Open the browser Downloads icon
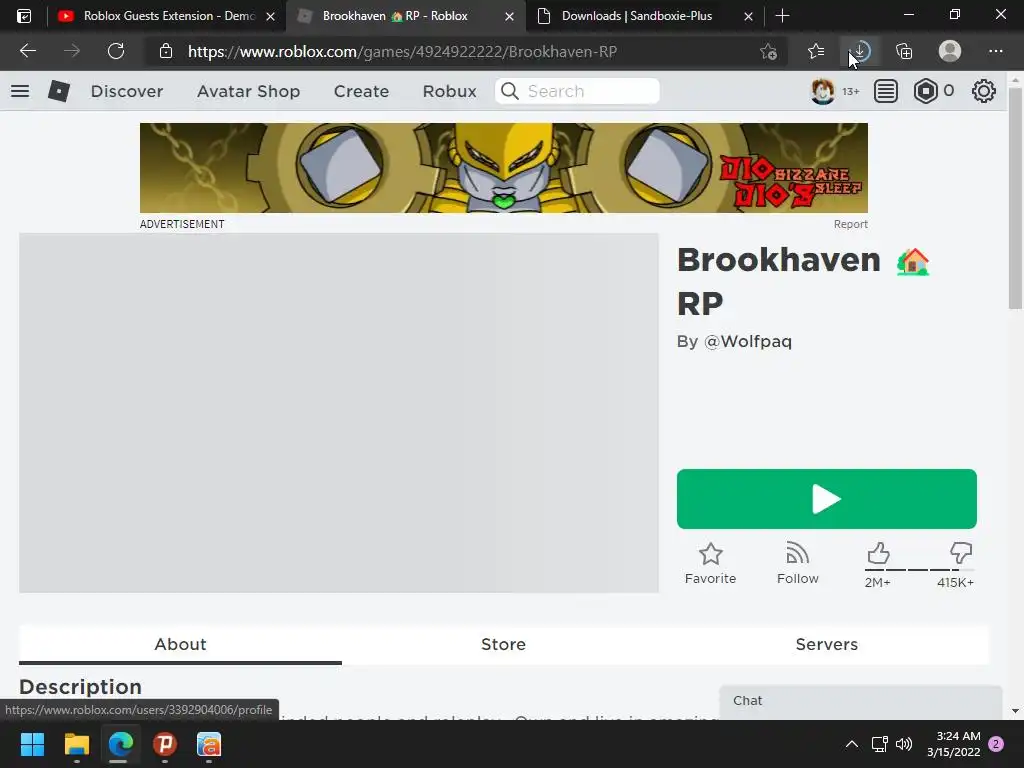 click(x=860, y=51)
